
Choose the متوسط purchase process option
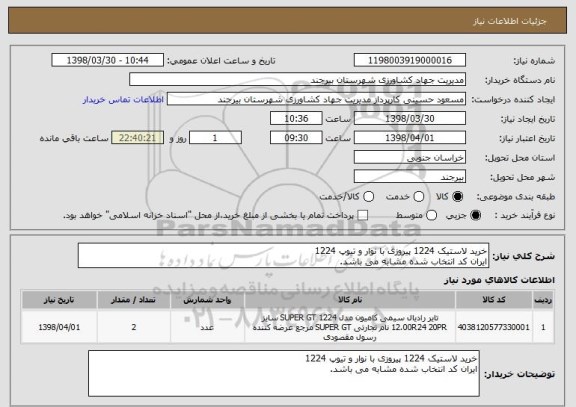(432, 216)
